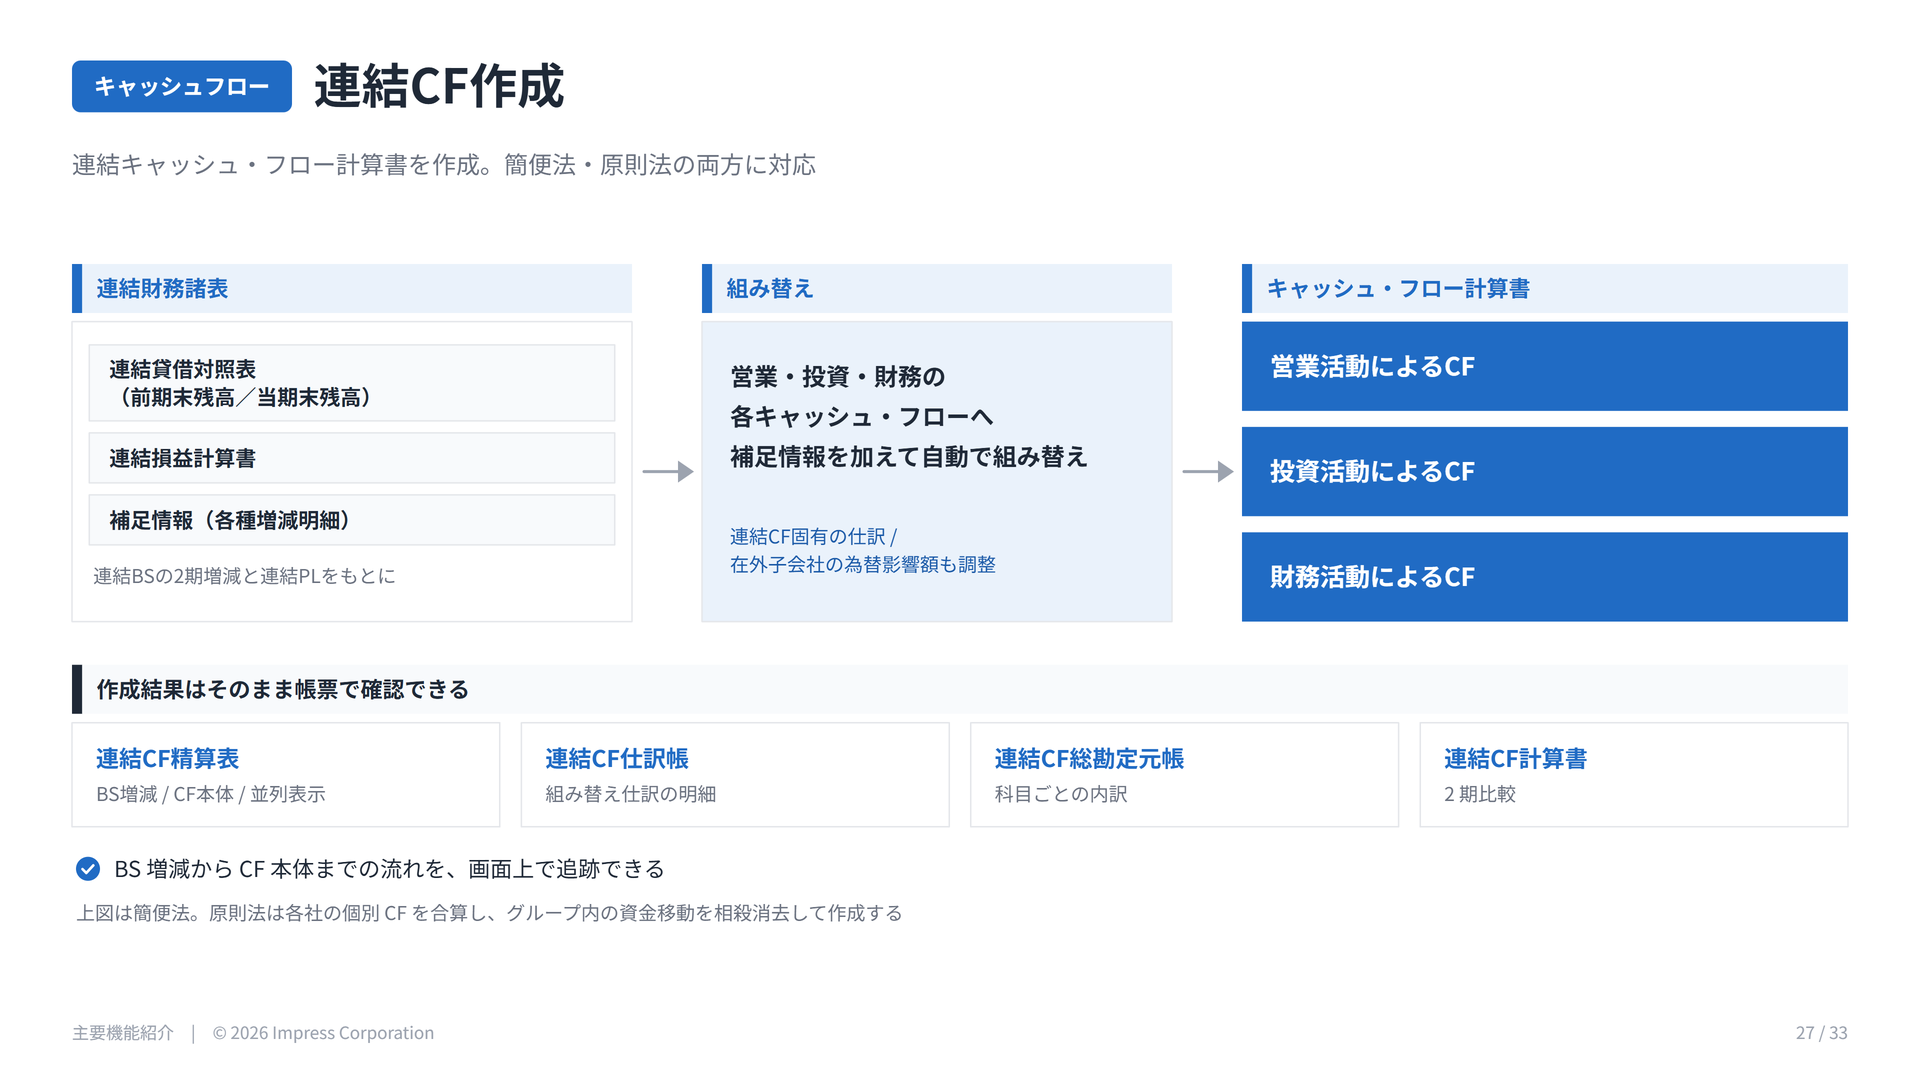Click the note 連結BSの2期増減と連結PLをもとに
The width and height of the screenshot is (1920, 1080).
(244, 576)
